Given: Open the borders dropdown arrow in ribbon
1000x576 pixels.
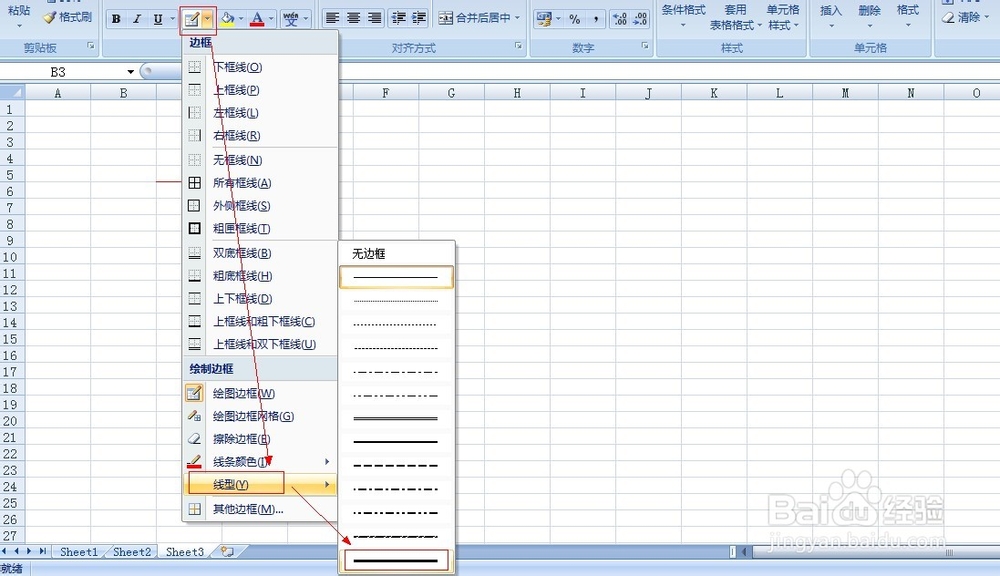Looking at the screenshot, I should (208, 19).
